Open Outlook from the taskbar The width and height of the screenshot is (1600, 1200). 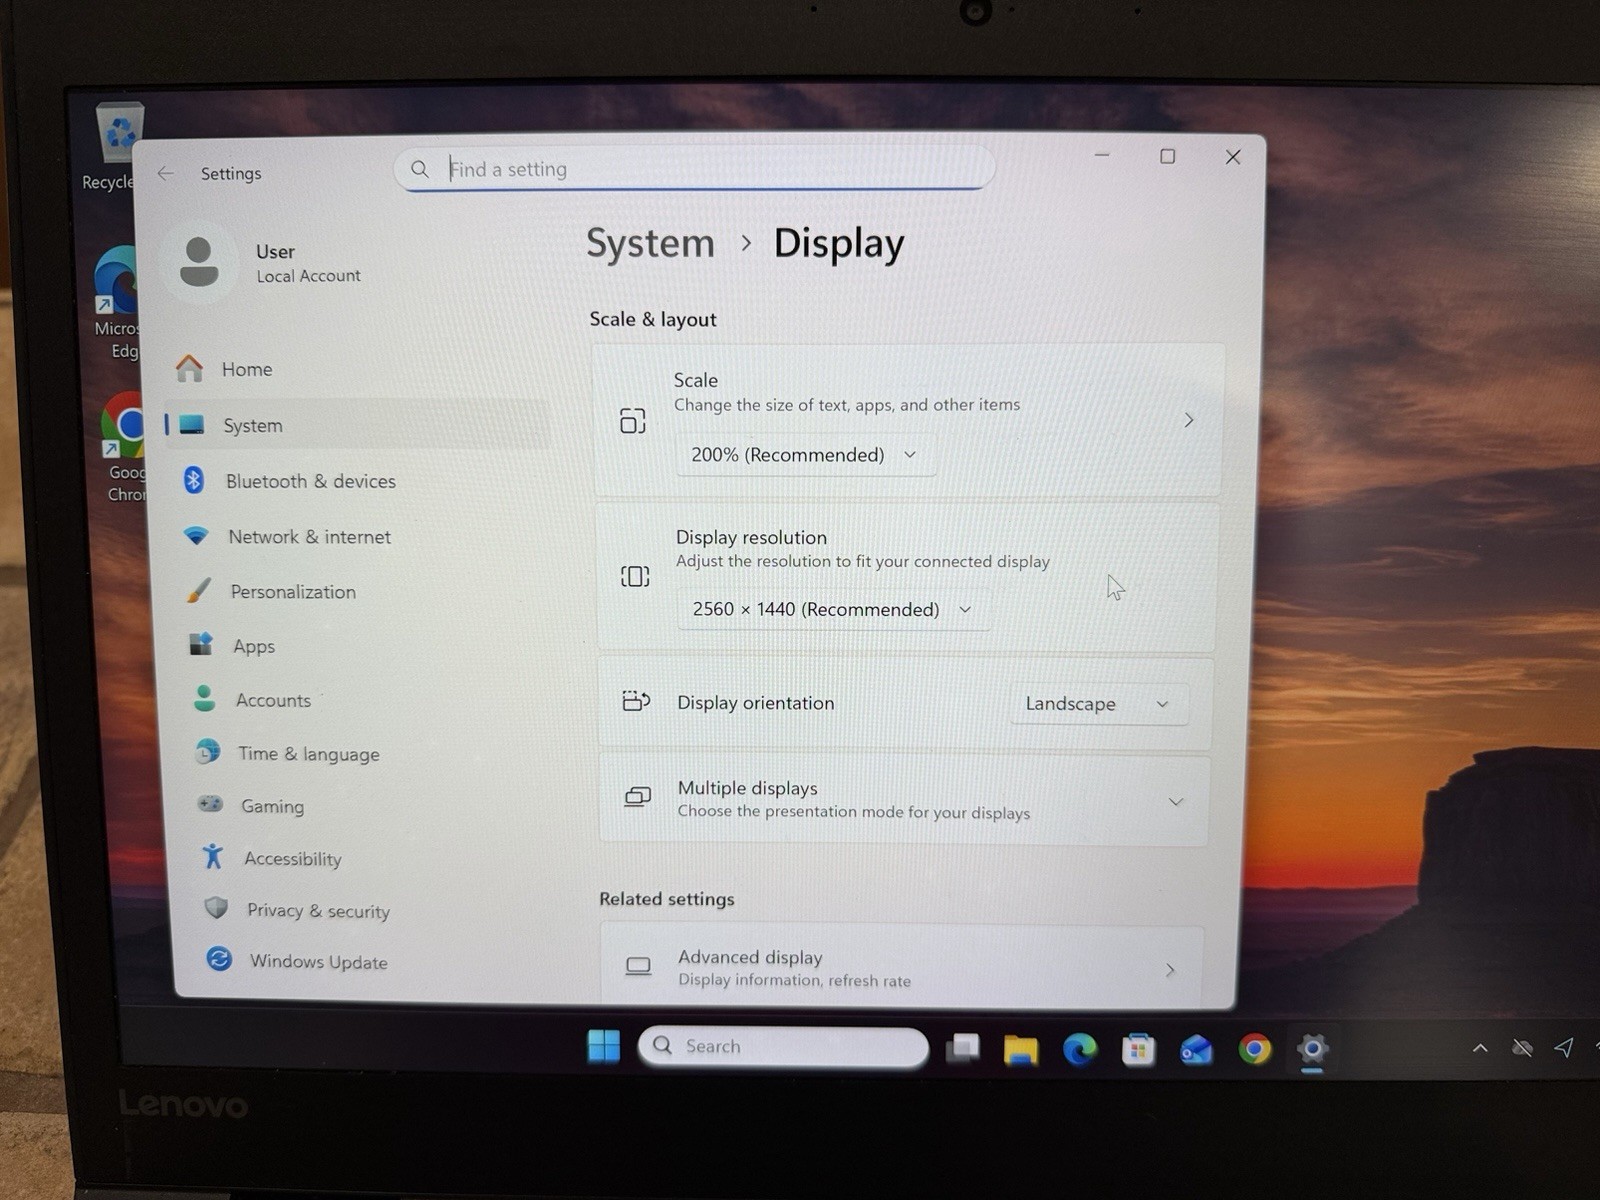1196,1049
